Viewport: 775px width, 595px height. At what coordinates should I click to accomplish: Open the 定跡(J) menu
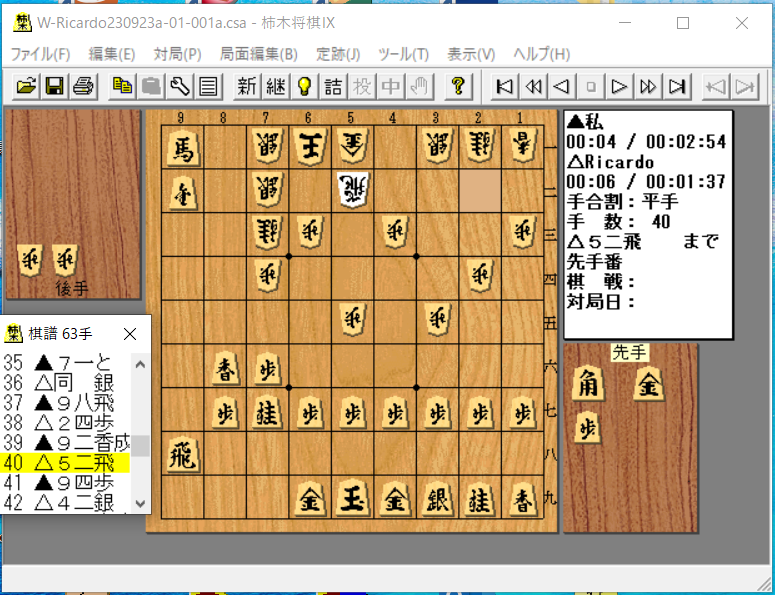point(338,54)
